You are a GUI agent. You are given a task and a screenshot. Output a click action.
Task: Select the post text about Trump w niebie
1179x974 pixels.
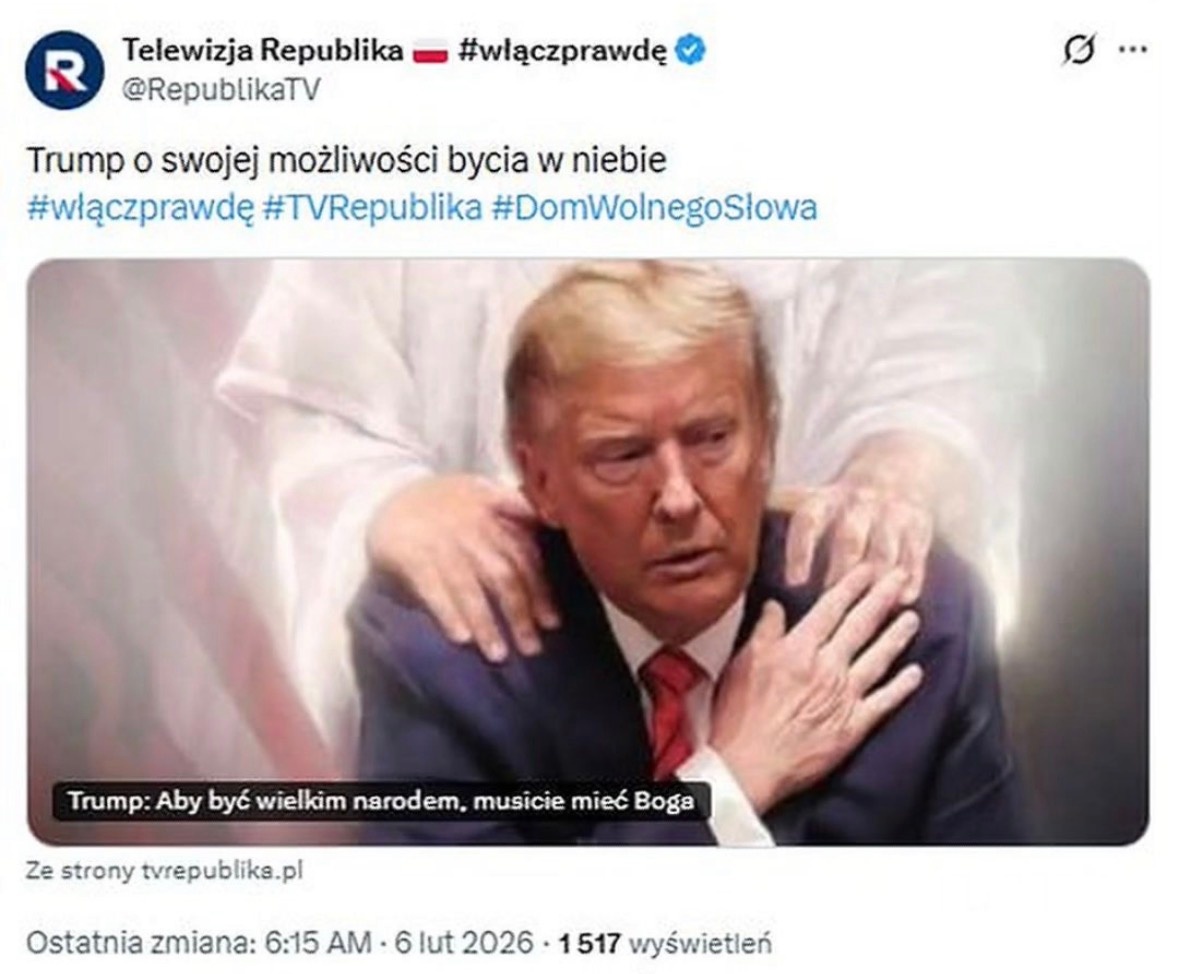tap(347, 160)
